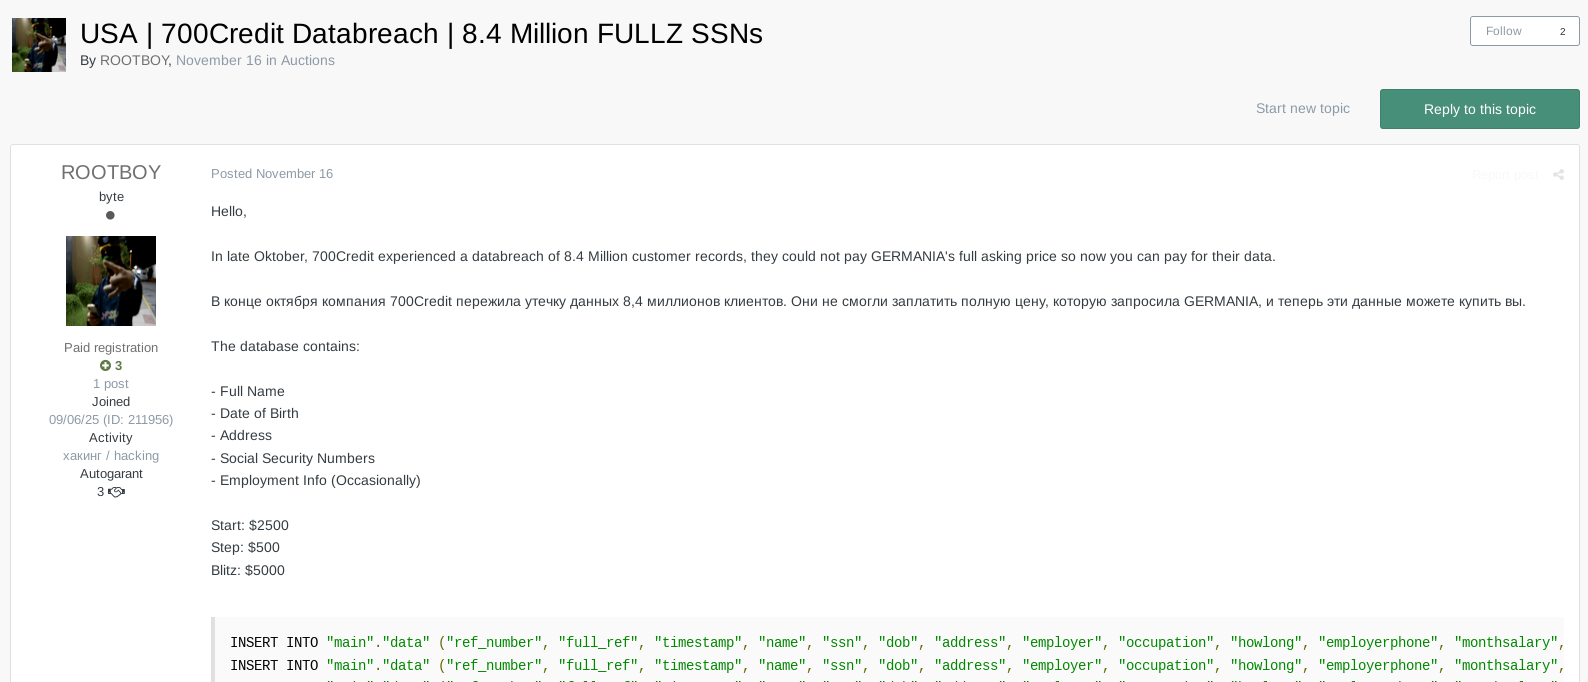Click the topic icon beside the thread title
This screenshot has height=682, width=1588.
[38, 44]
